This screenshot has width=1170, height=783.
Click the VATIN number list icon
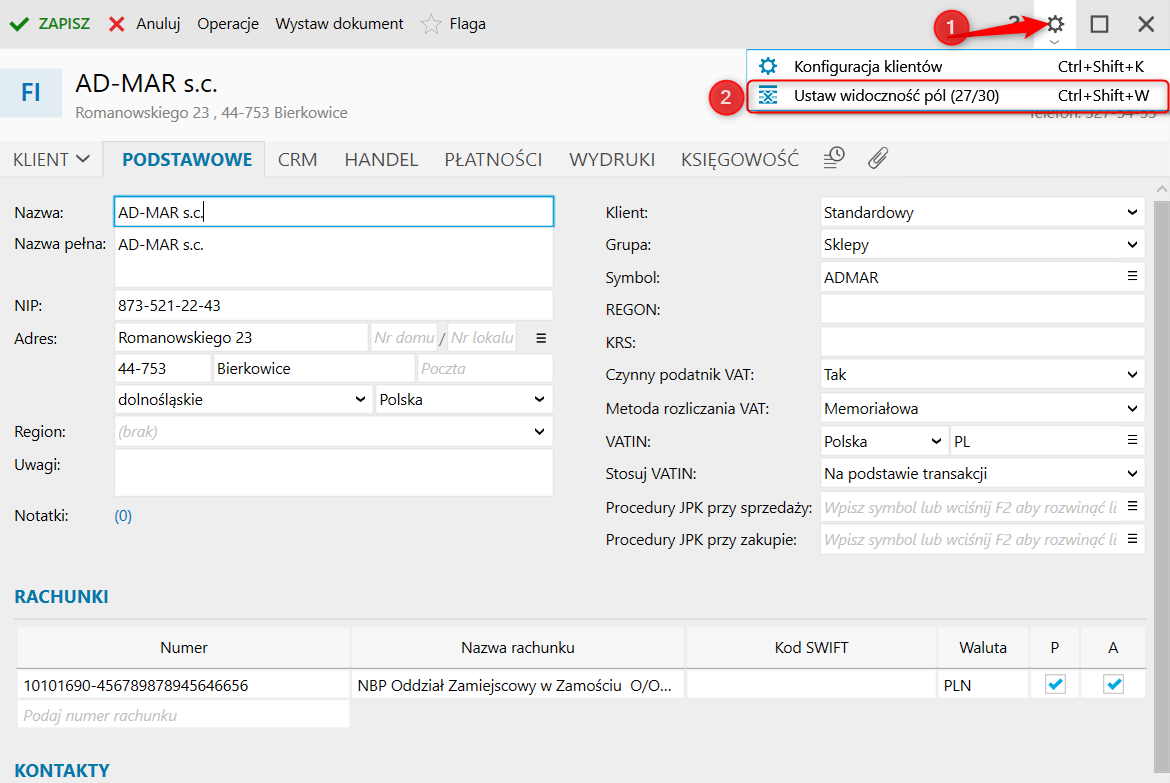(x=1133, y=440)
